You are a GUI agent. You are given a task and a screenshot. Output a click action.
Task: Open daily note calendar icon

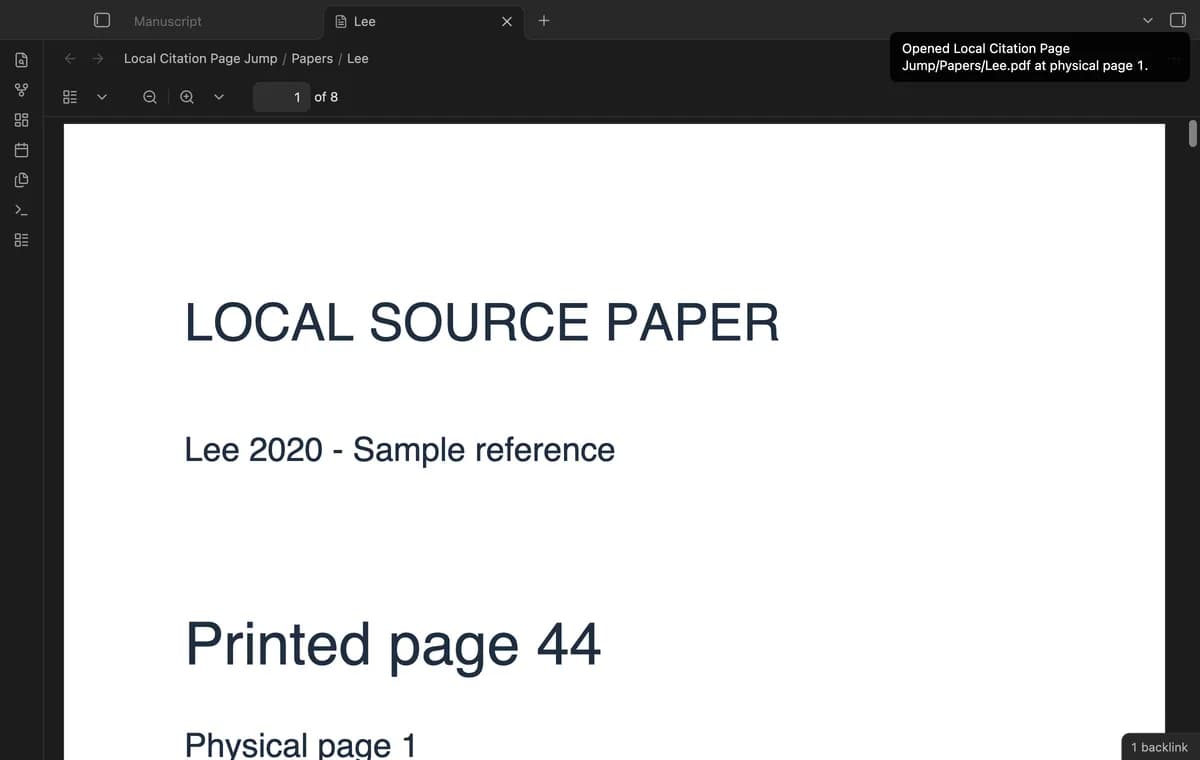click(x=21, y=151)
